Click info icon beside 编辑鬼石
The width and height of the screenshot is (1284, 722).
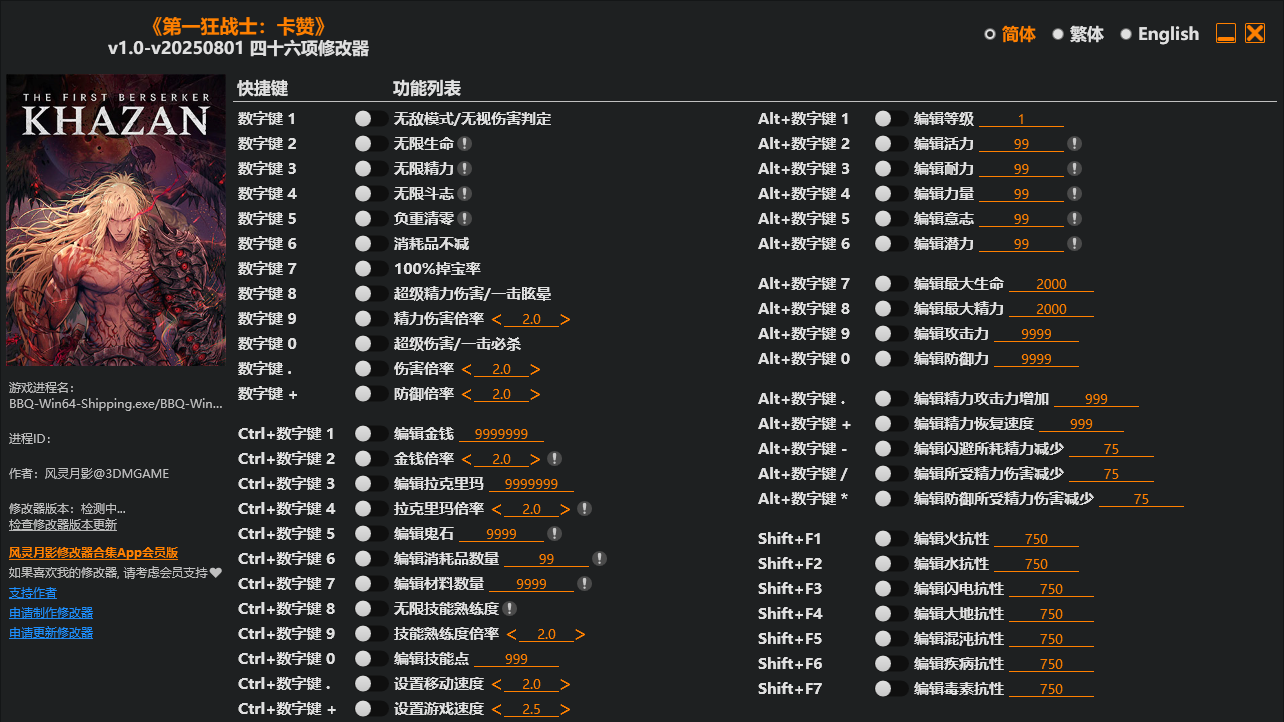pos(554,534)
